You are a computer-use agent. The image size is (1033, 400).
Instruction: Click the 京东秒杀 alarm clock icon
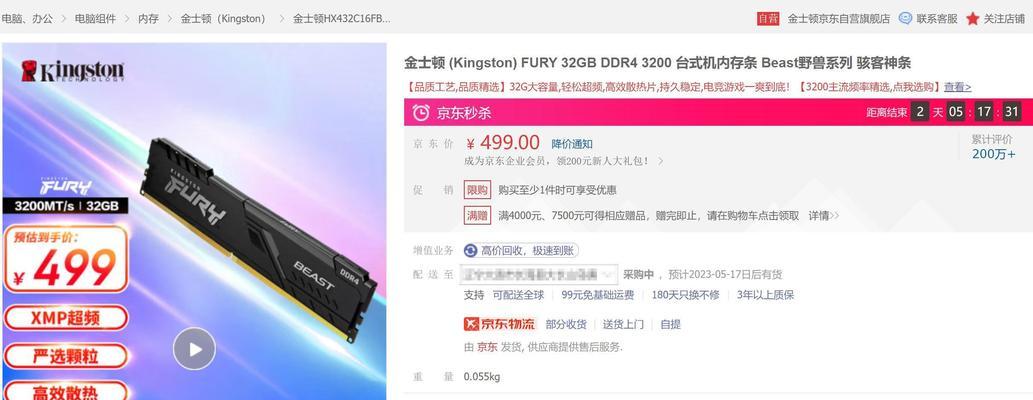[421, 113]
